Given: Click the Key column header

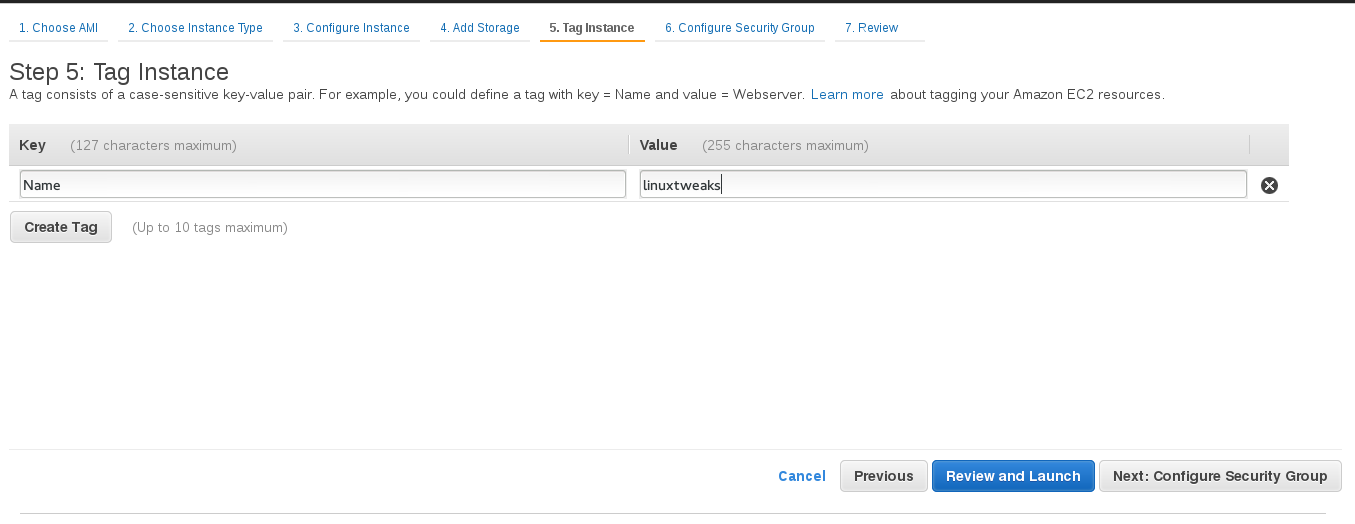Looking at the screenshot, I should (x=33, y=145).
